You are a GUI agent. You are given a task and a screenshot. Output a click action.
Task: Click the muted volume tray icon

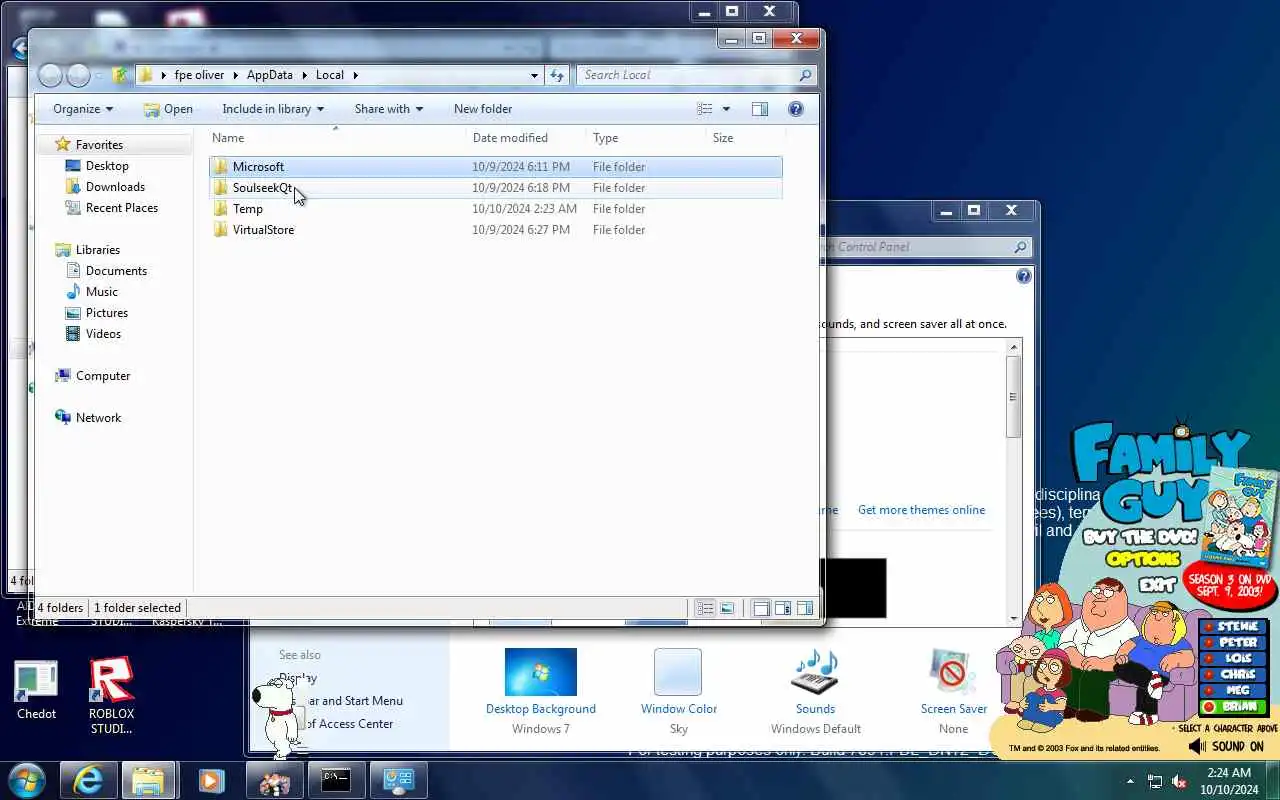pos(1180,781)
